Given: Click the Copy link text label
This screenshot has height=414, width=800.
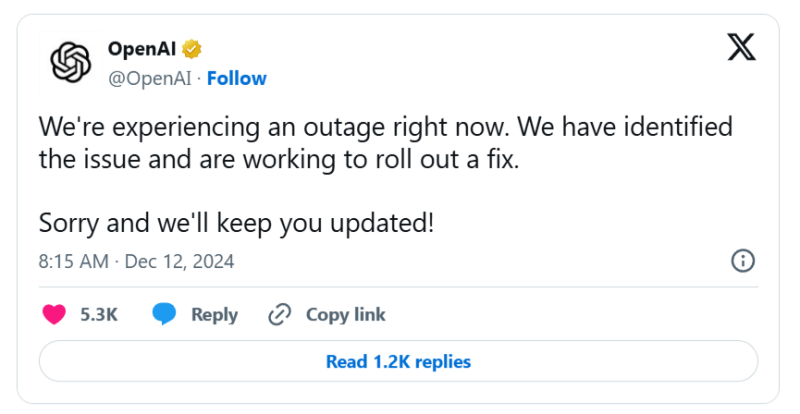Looking at the screenshot, I should click(x=345, y=314).
